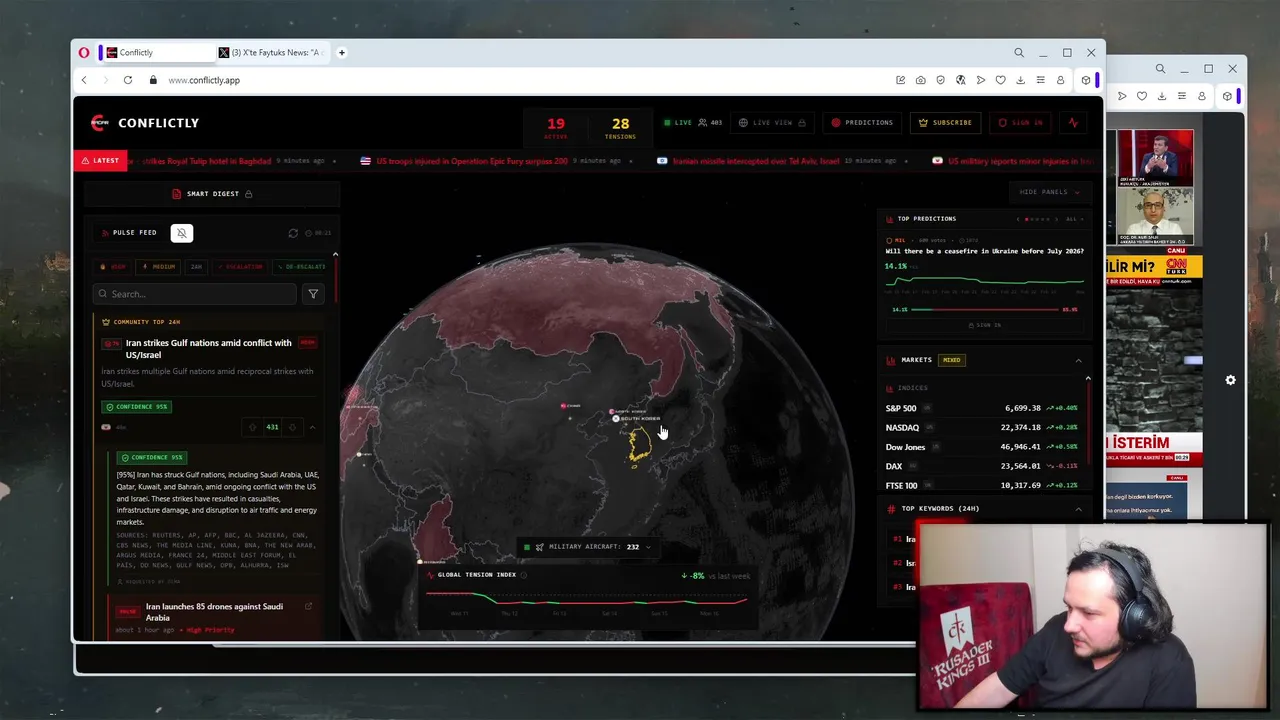The height and width of the screenshot is (720, 1280).
Task: Click the feed Search input field
Action: pyautogui.click(x=194, y=294)
